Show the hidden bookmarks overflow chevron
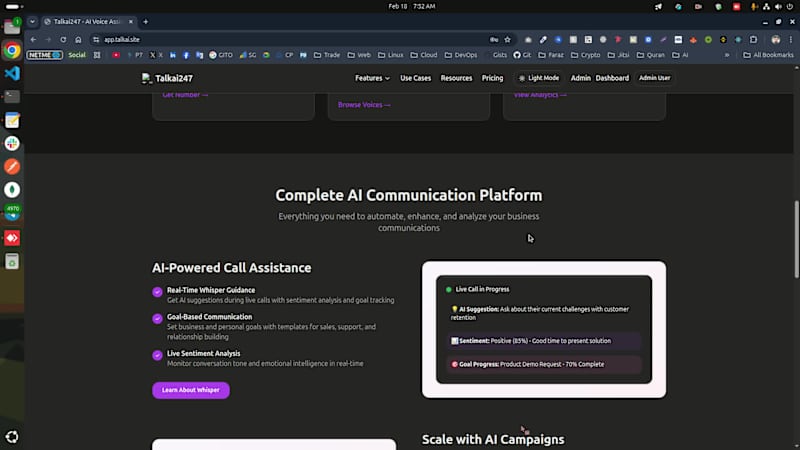This screenshot has height=450, width=800. point(727,55)
